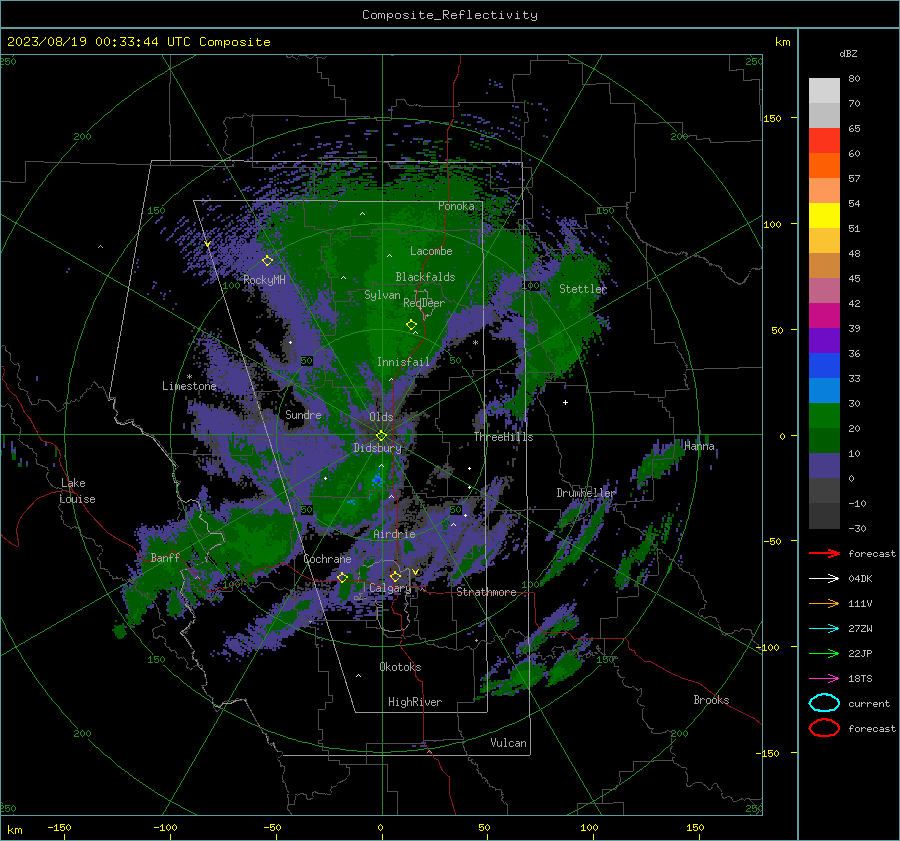Click the Drumheller city label
900x841 pixels.
pos(586,493)
